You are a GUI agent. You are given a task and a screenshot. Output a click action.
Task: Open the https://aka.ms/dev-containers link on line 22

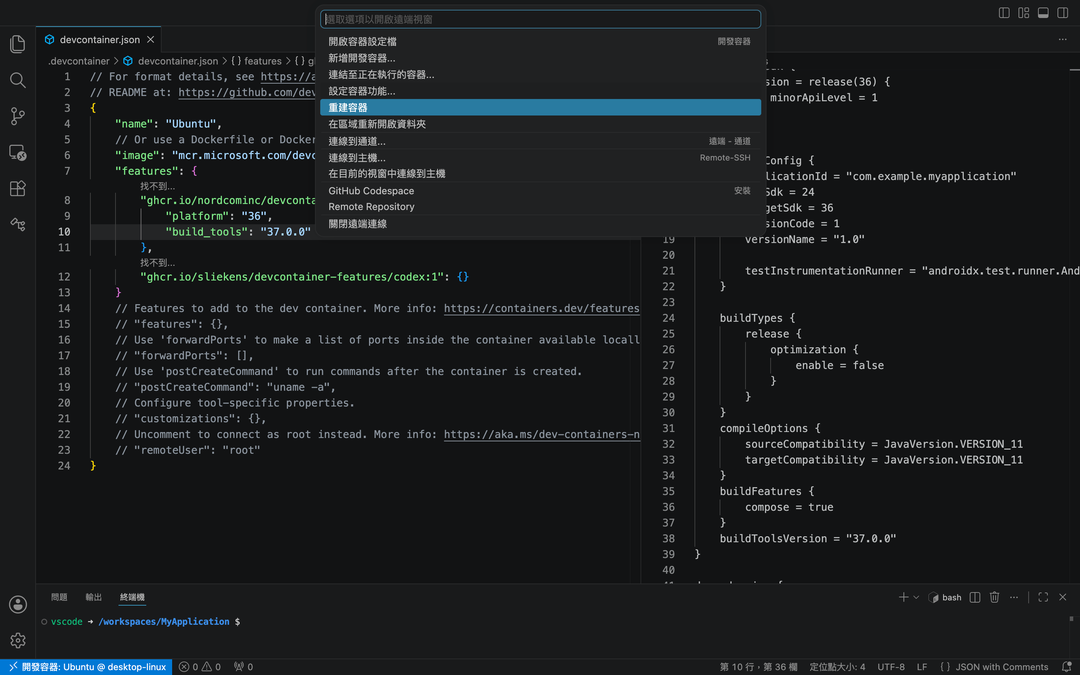[x=541, y=434]
